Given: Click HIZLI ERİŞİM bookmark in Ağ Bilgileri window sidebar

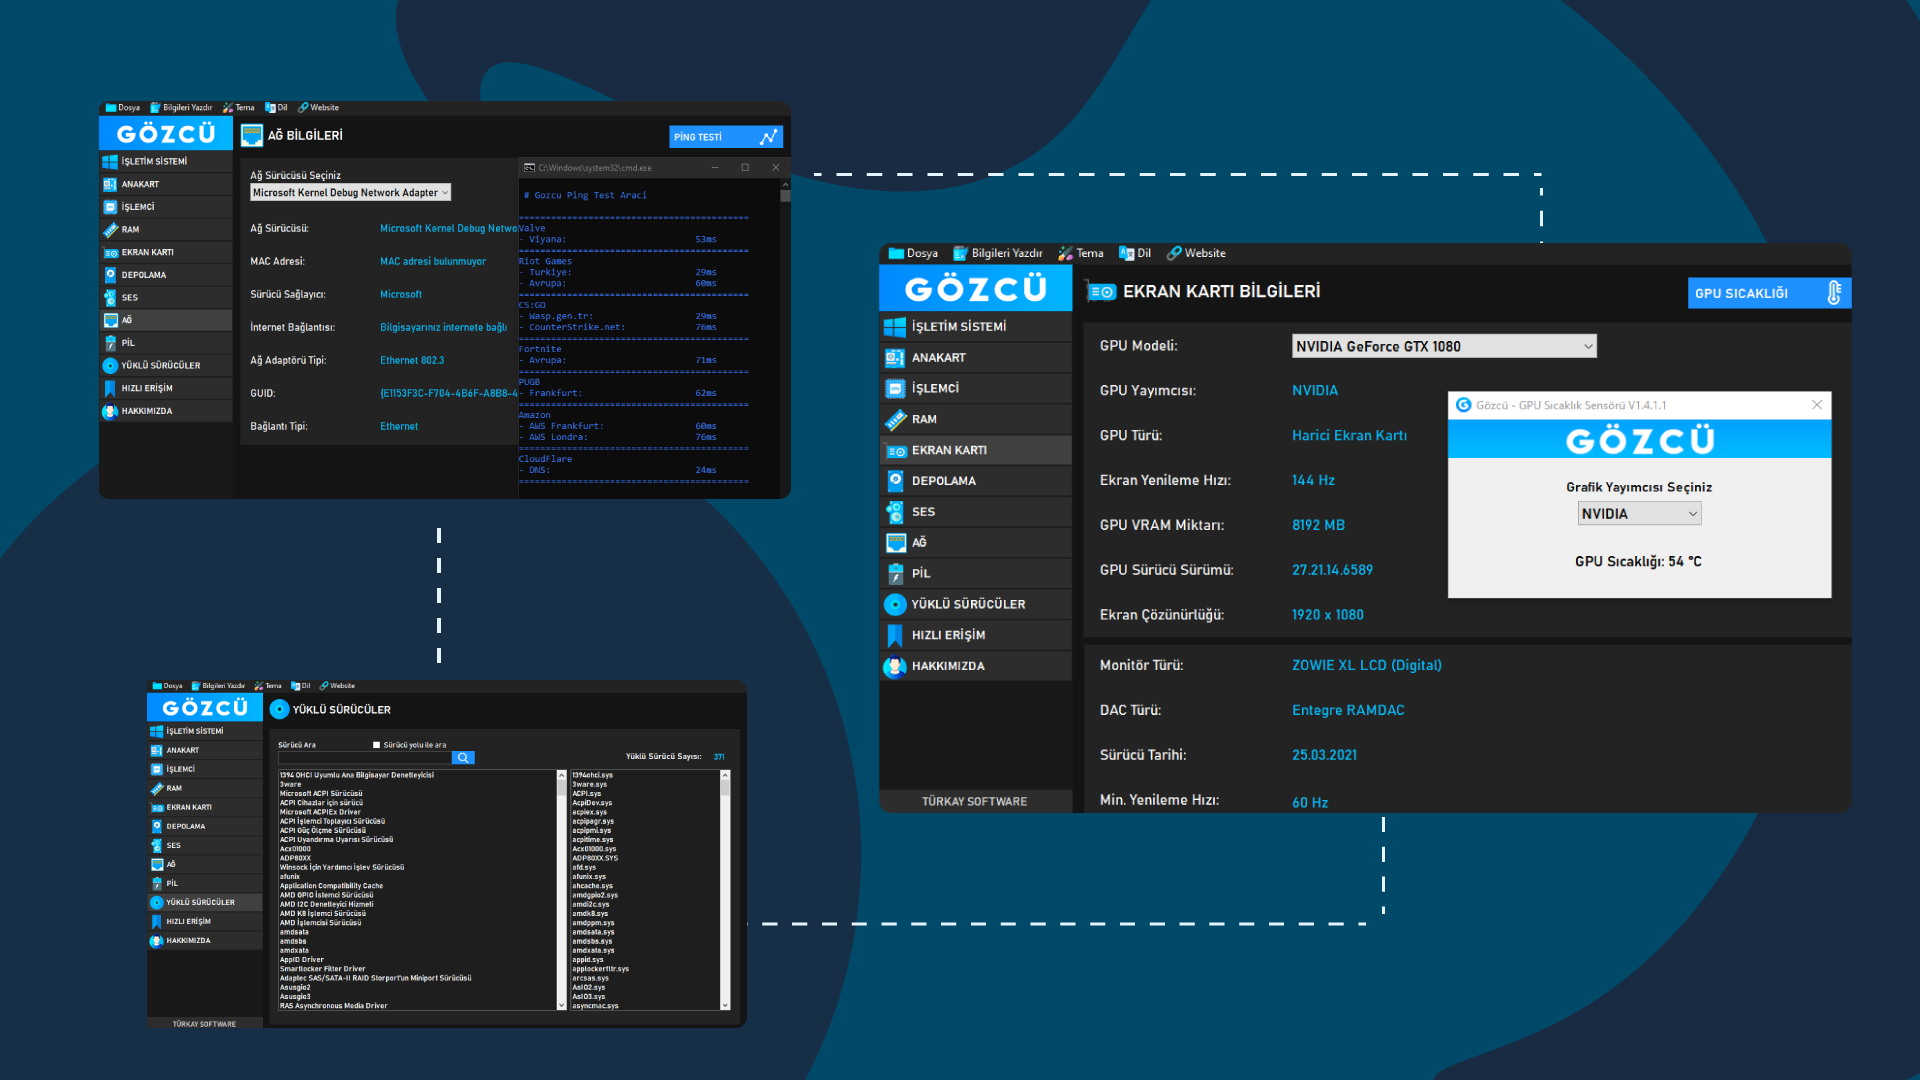Looking at the screenshot, I should pos(146,388).
